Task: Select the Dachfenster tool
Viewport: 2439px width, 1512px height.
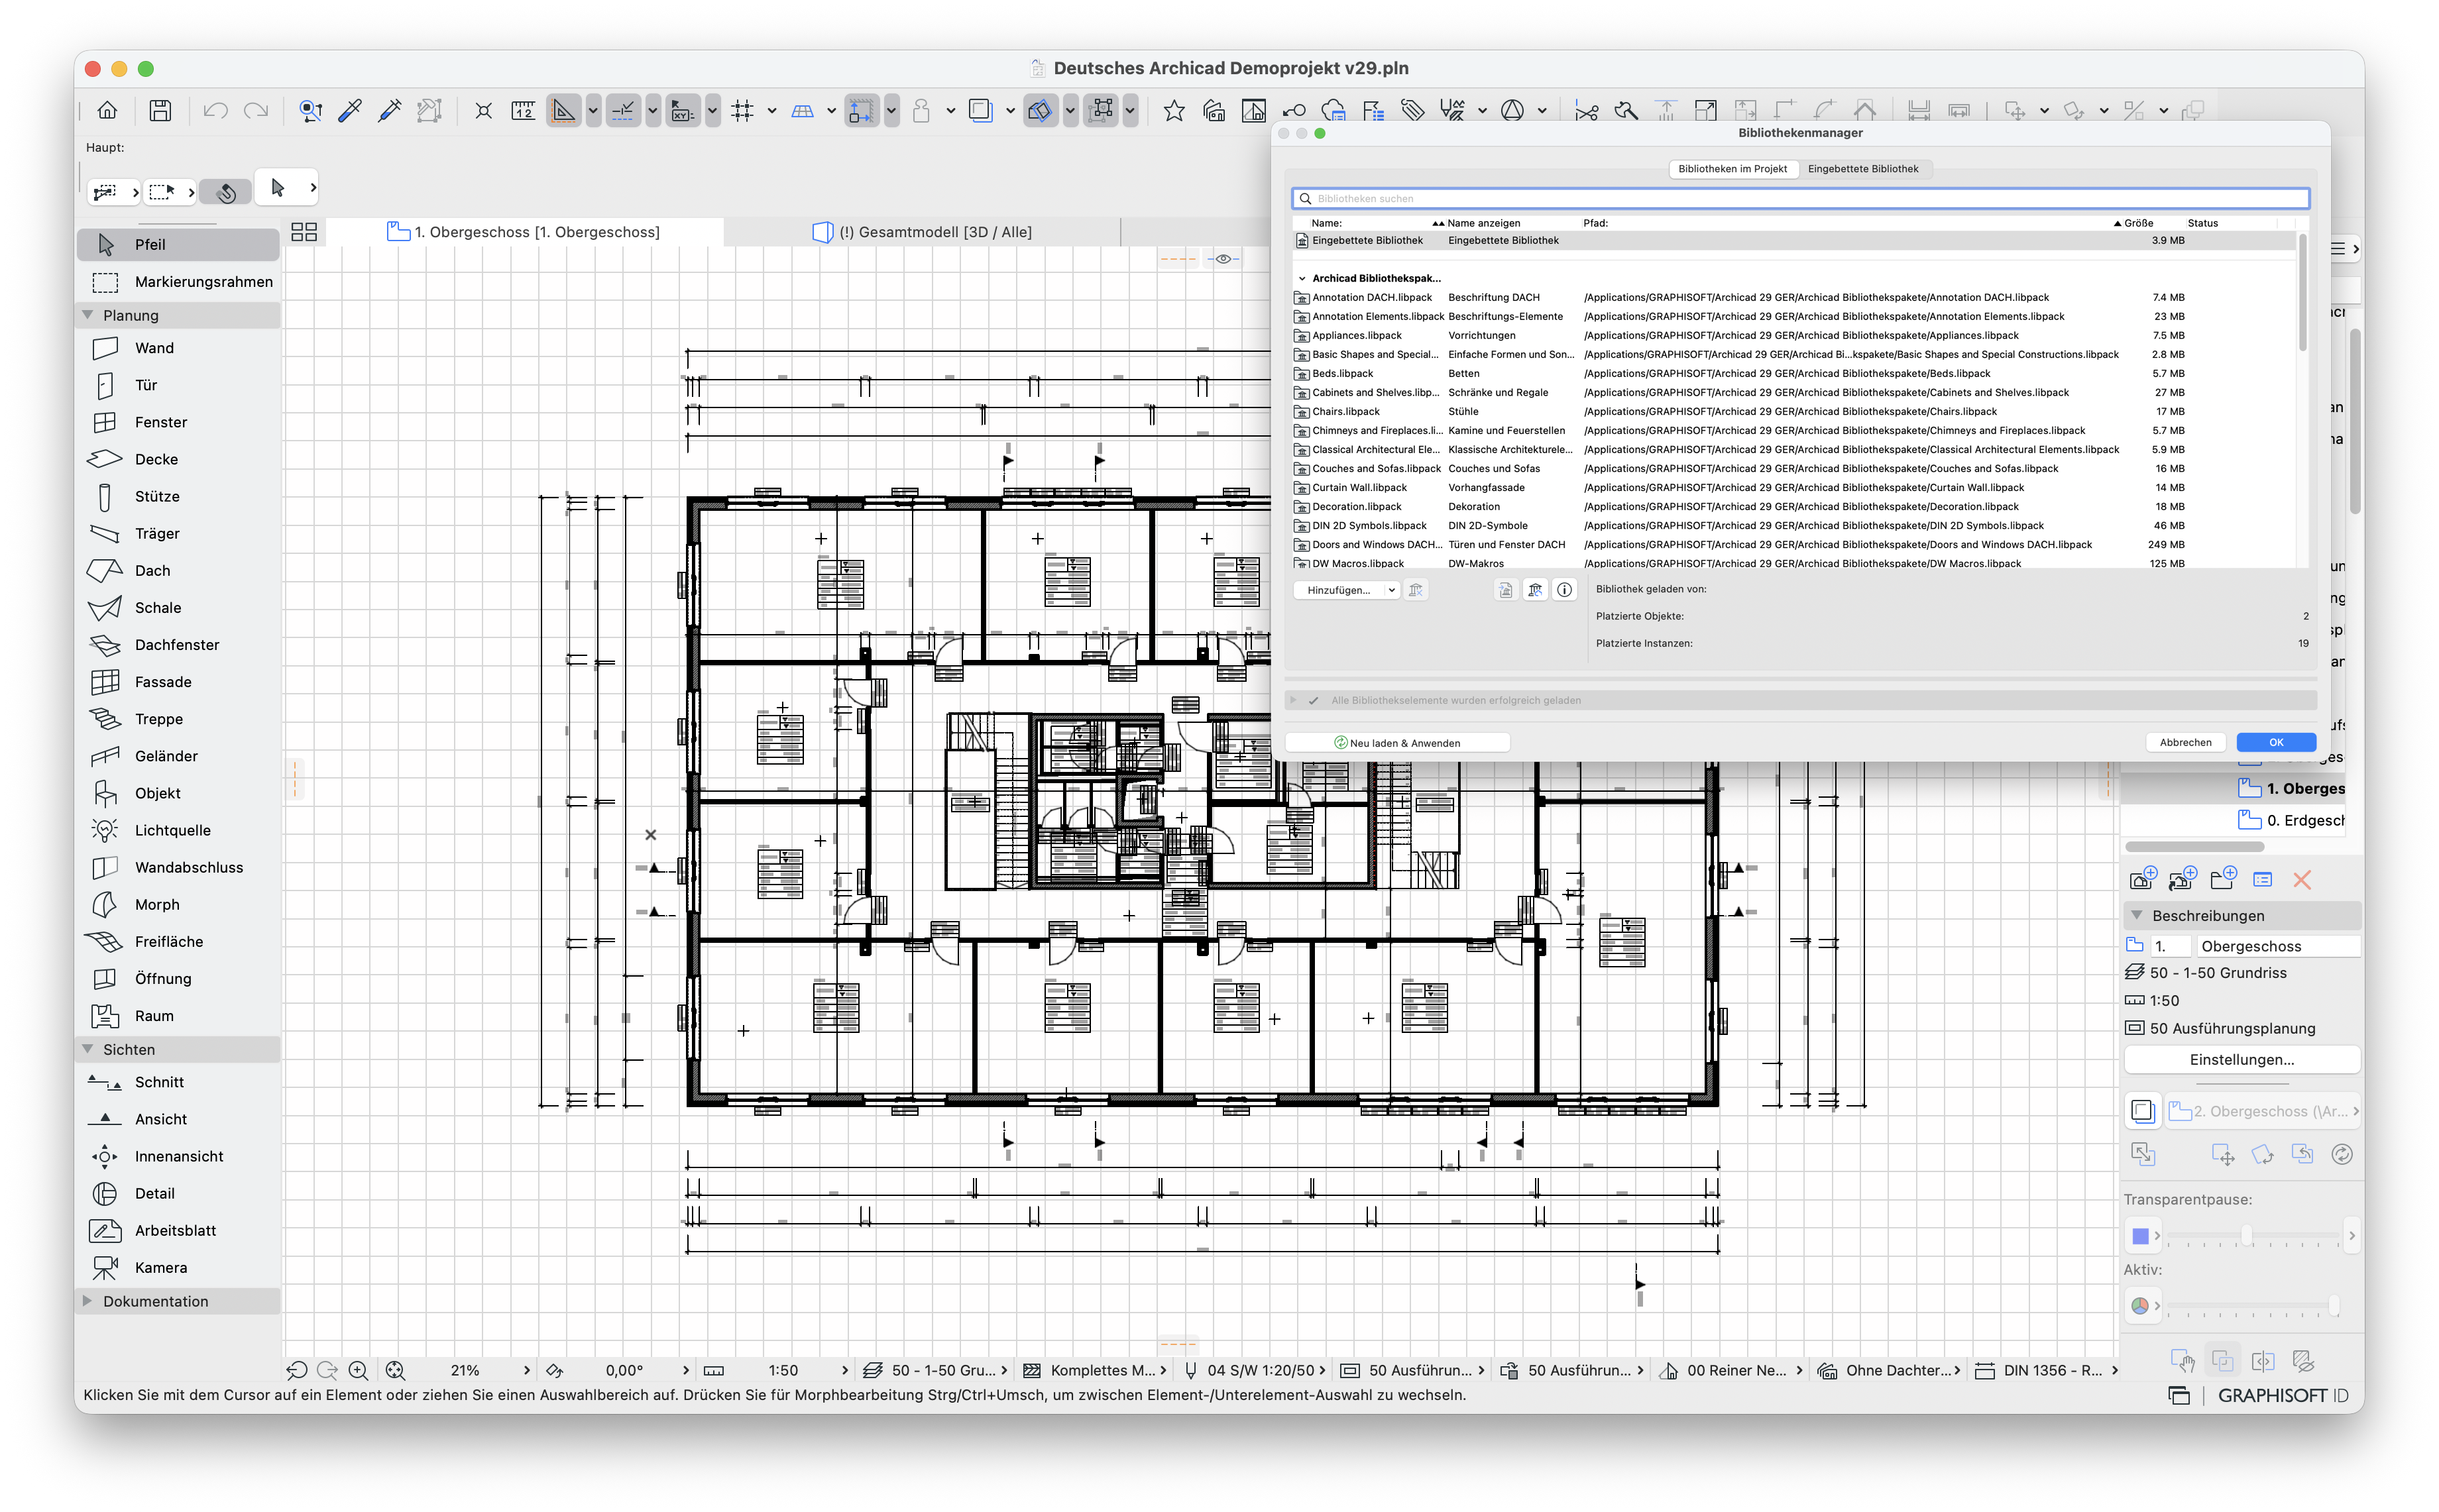Action: coord(178,645)
